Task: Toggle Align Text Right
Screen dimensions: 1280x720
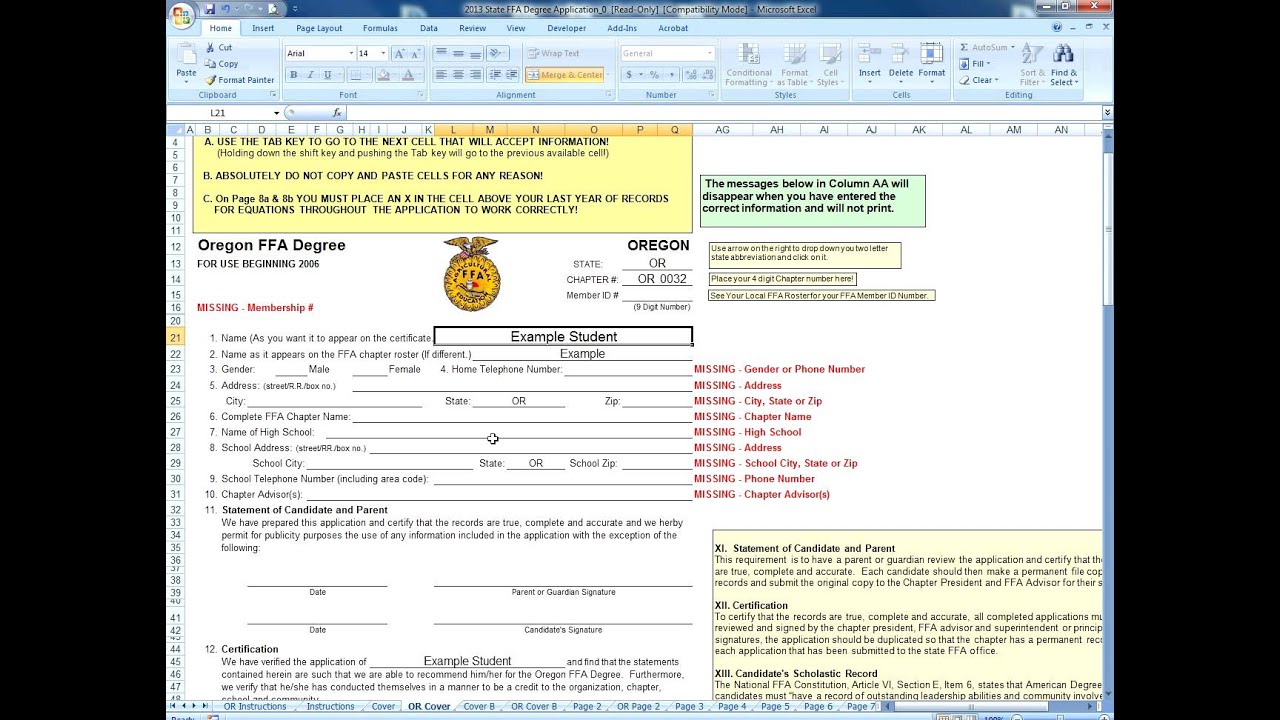Action: point(475,75)
